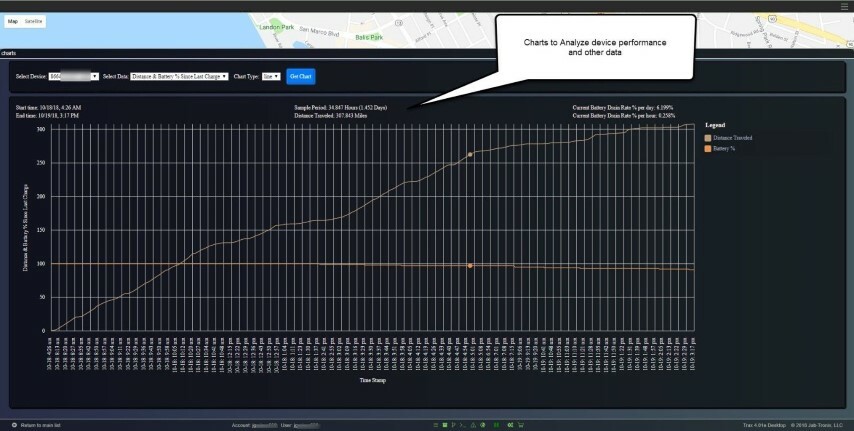Open the Select Device dropdown

click(74, 77)
